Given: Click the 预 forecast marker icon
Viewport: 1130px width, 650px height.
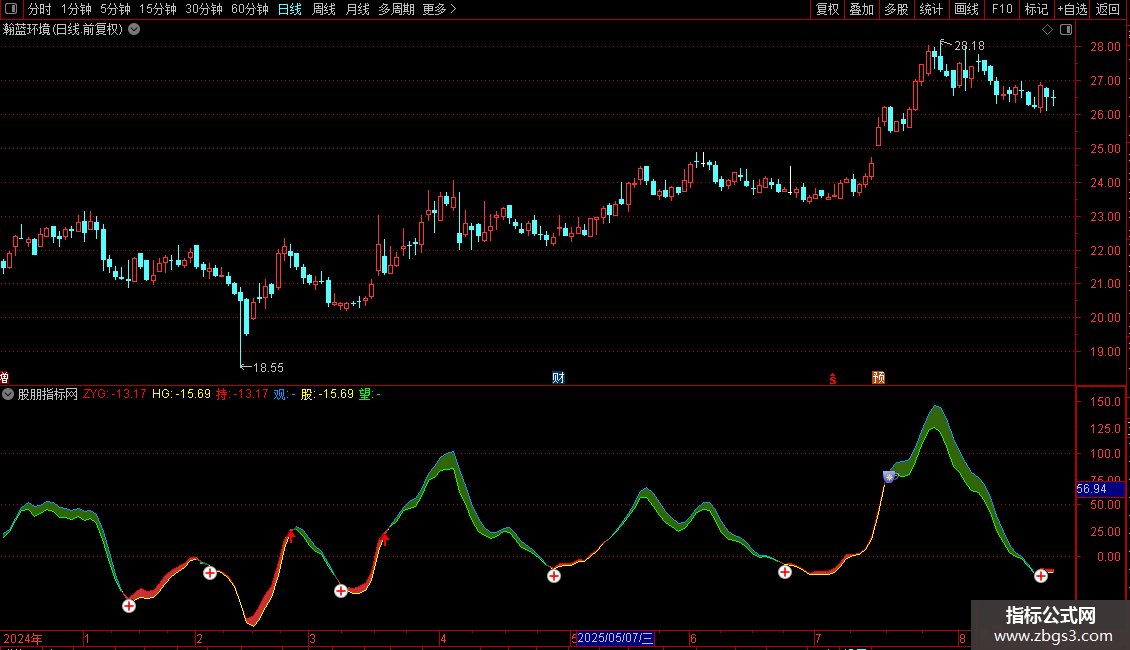Looking at the screenshot, I should pyautogui.click(x=878, y=378).
